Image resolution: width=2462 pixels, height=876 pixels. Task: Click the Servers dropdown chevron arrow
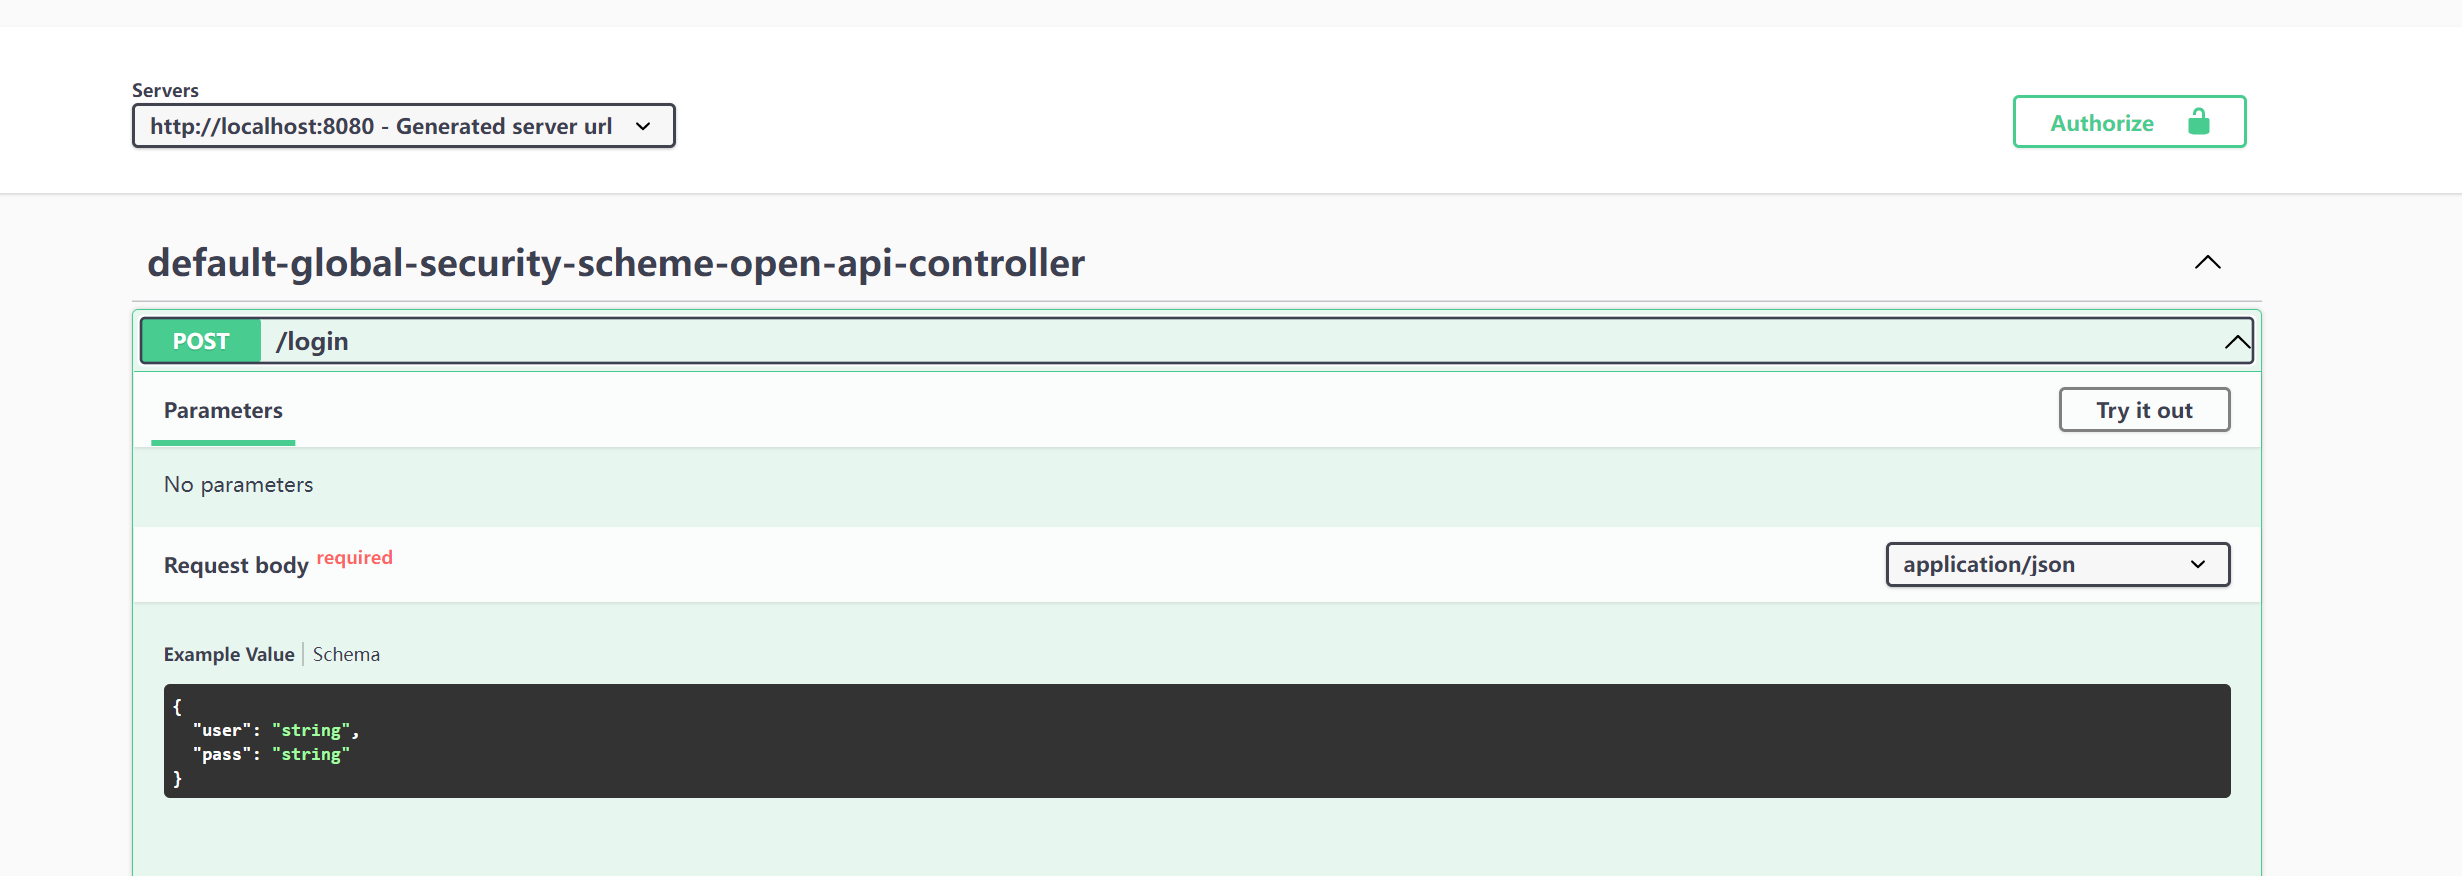click(x=643, y=126)
